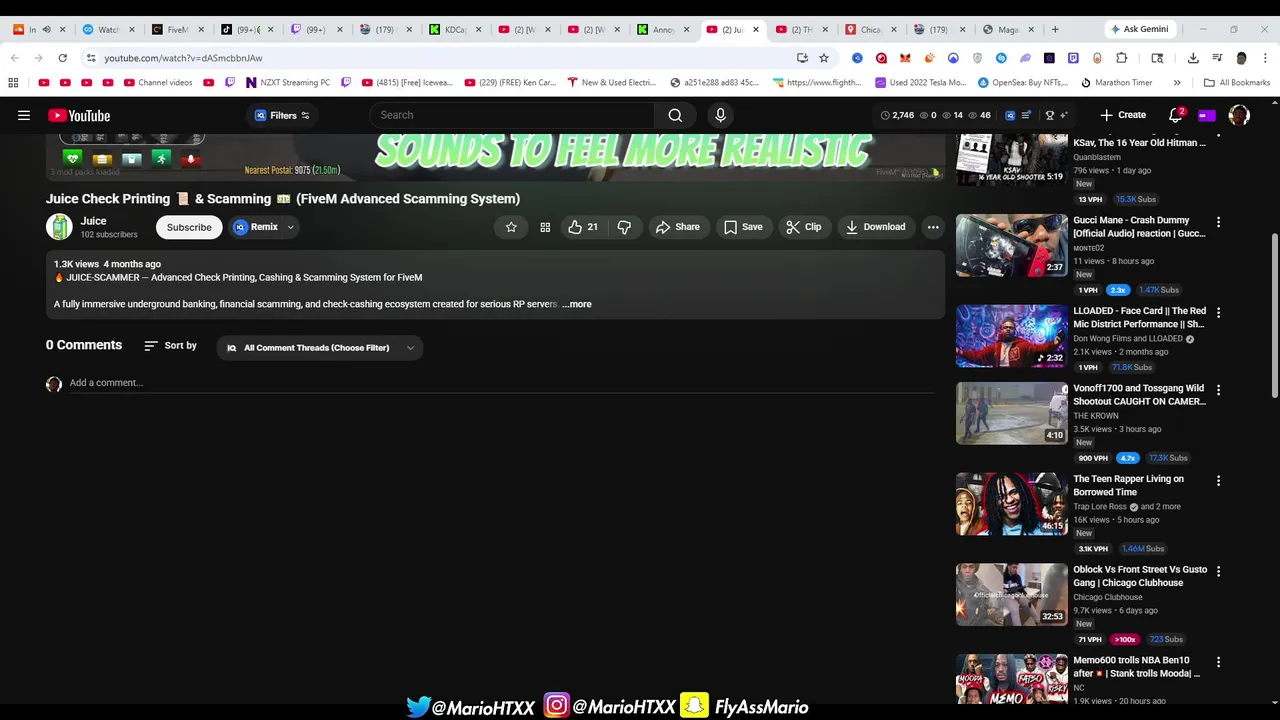Expand description with ...more
The width and height of the screenshot is (1280, 720).
click(x=577, y=304)
